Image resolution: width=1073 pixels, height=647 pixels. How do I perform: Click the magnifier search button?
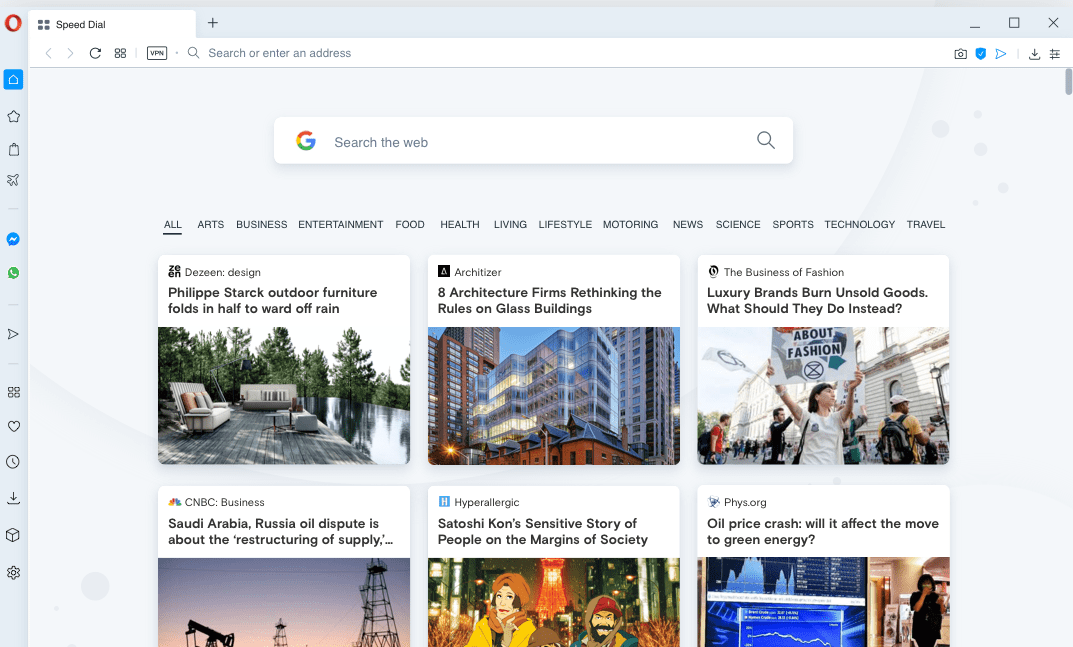tap(766, 140)
